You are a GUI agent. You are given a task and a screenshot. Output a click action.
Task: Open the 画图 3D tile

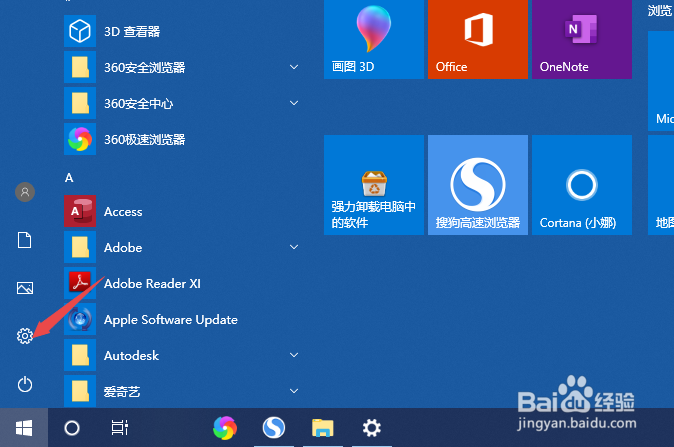coord(374,40)
